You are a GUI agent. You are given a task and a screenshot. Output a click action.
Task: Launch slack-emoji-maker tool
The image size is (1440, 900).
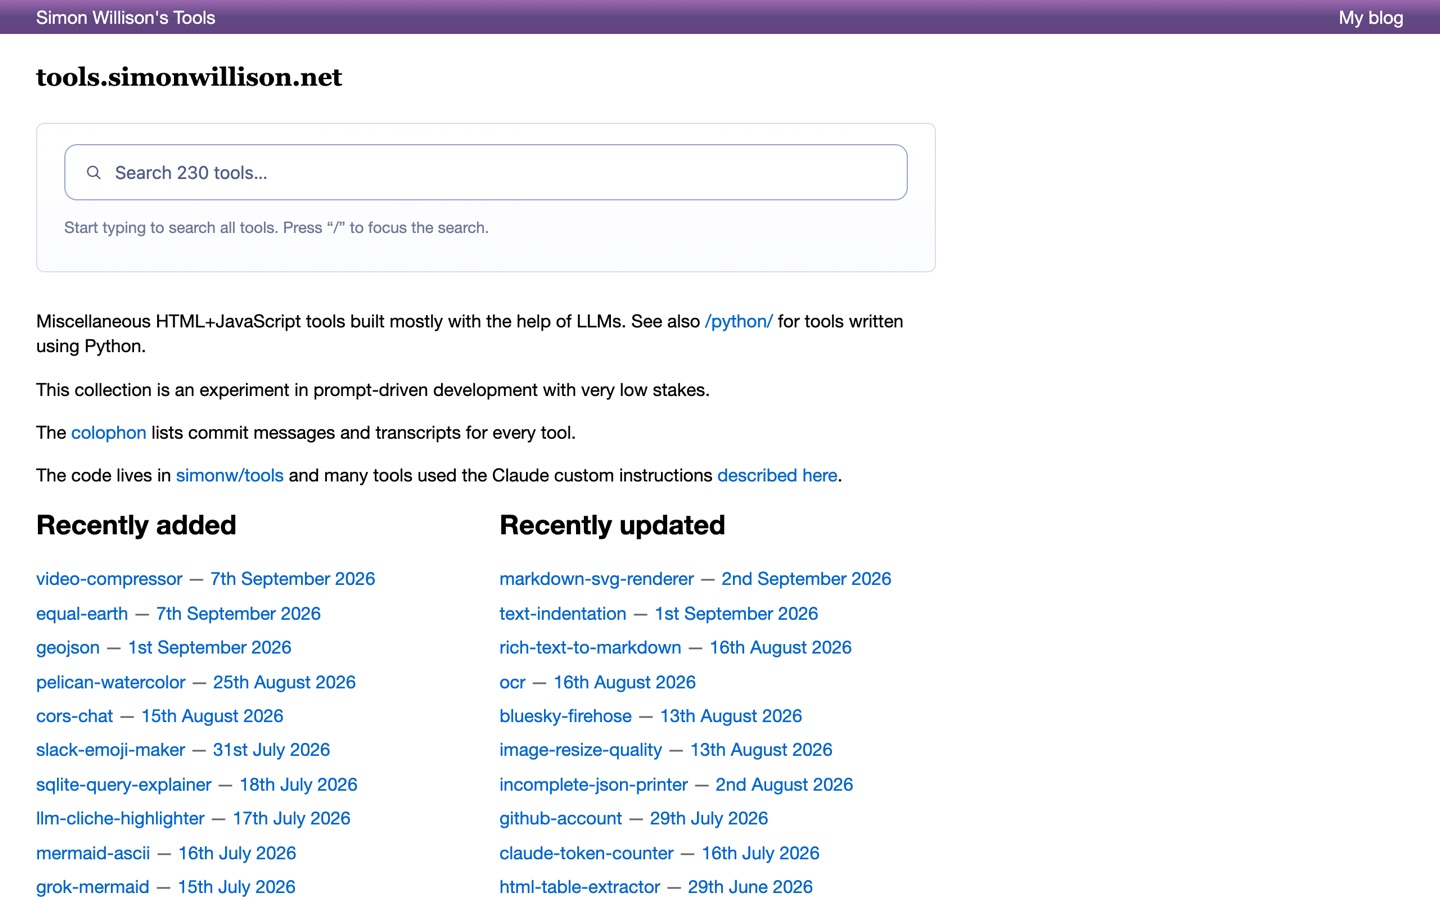pyautogui.click(x=111, y=750)
